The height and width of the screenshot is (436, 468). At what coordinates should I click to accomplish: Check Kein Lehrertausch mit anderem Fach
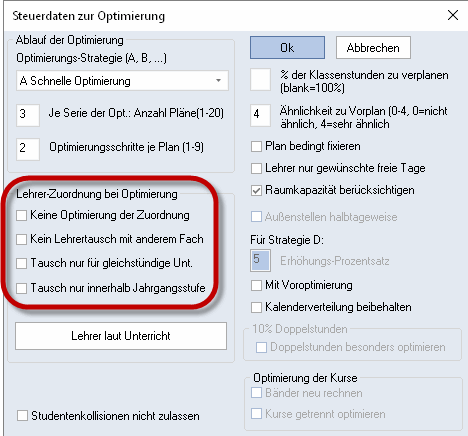(22, 239)
